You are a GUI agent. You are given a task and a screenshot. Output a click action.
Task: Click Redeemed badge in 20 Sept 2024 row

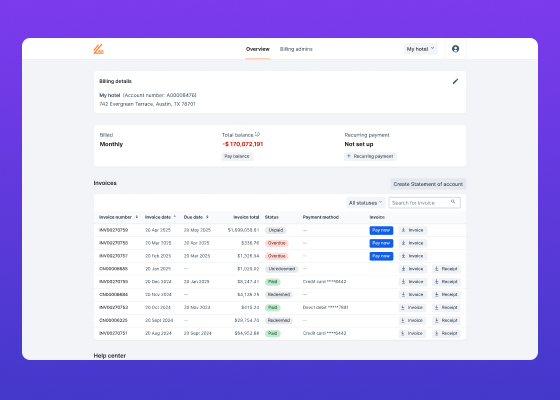coord(279,320)
